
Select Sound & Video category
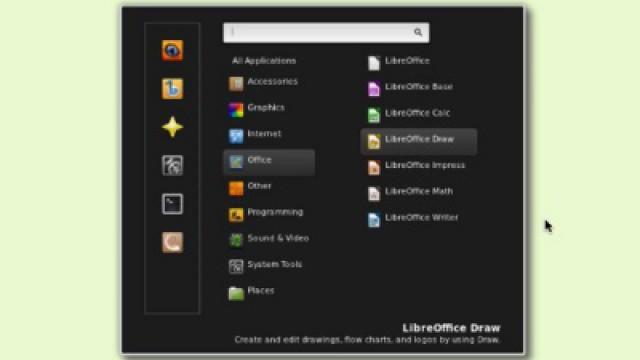[269, 240]
